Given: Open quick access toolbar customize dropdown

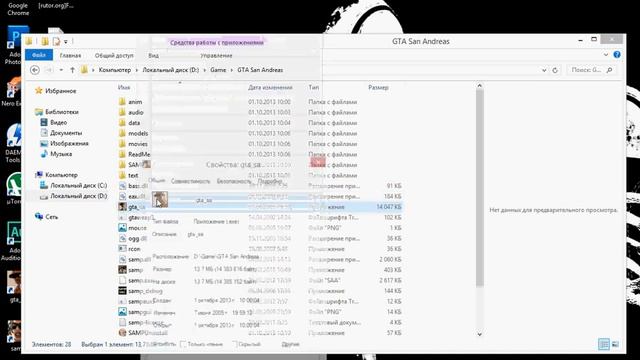Looking at the screenshot, I should [66, 42].
